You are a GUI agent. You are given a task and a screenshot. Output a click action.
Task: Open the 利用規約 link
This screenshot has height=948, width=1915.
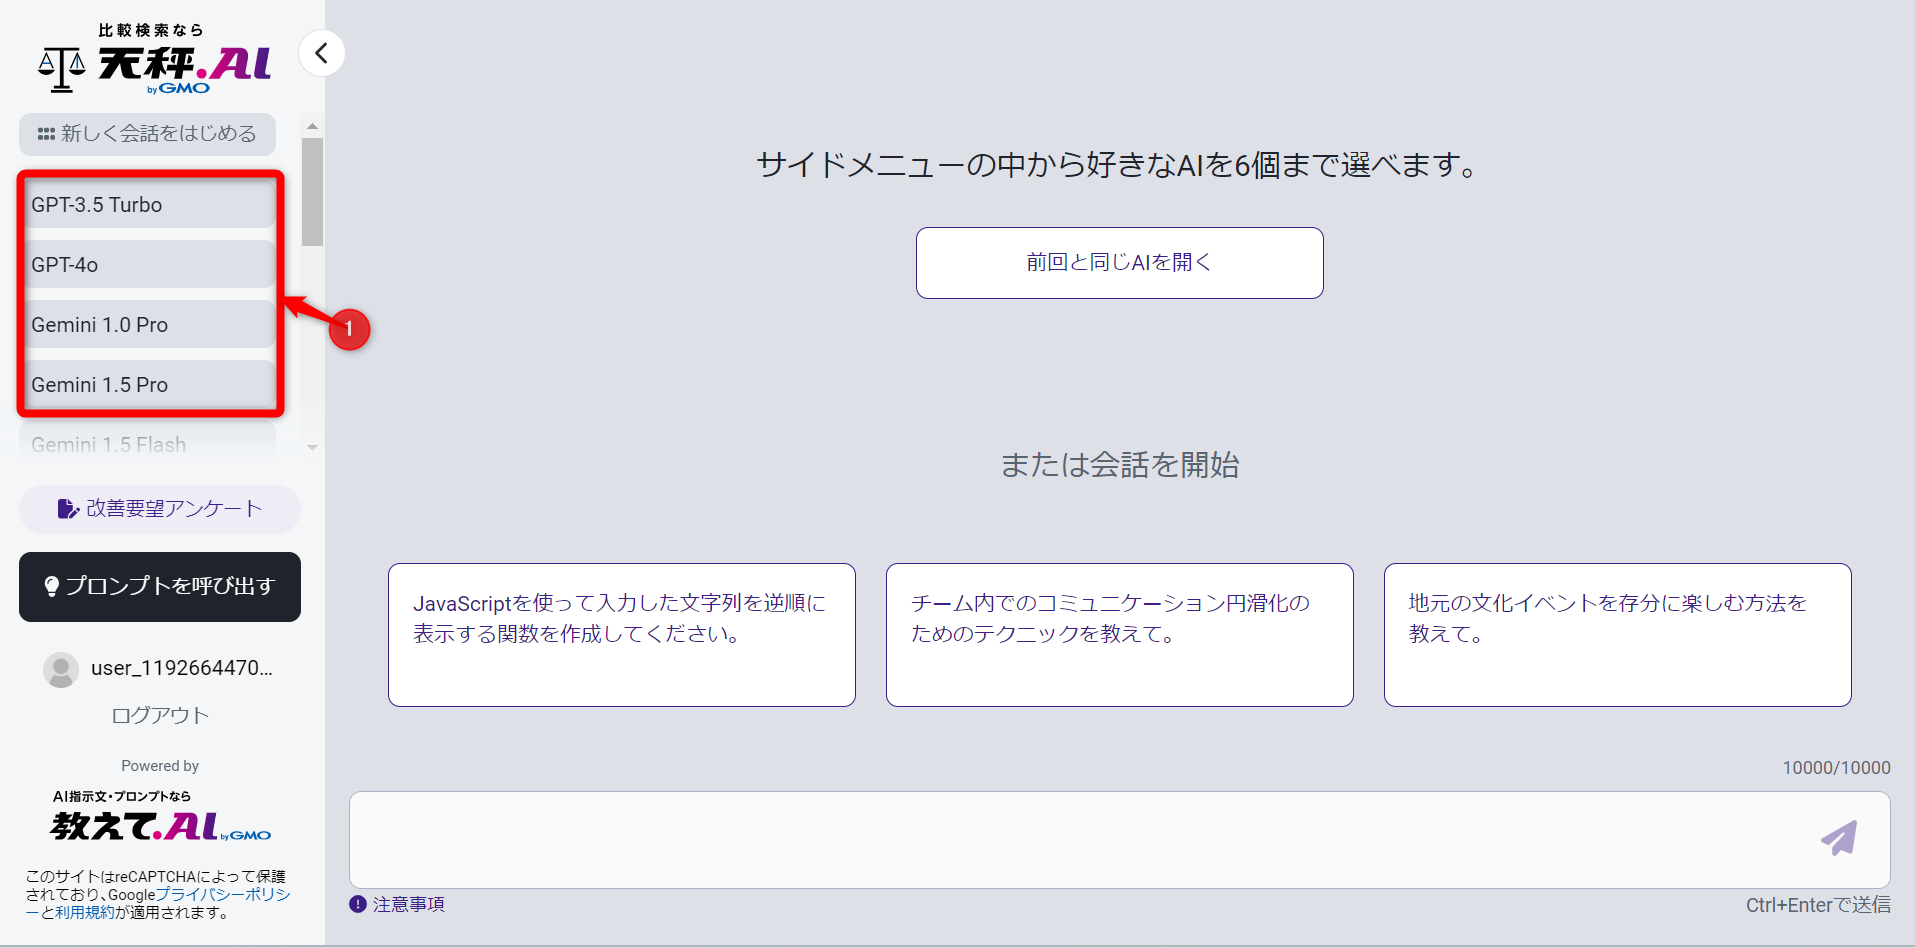coord(85,912)
